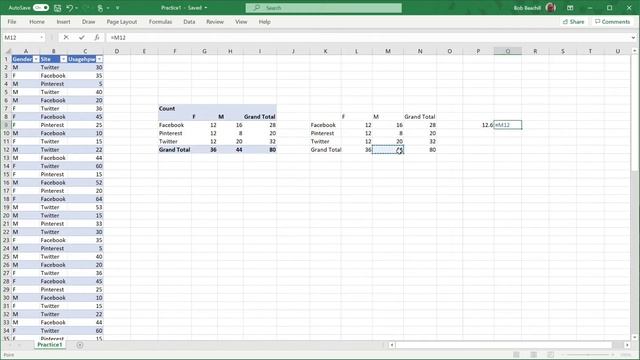Adjust the zoom slider in status bar

point(589,355)
